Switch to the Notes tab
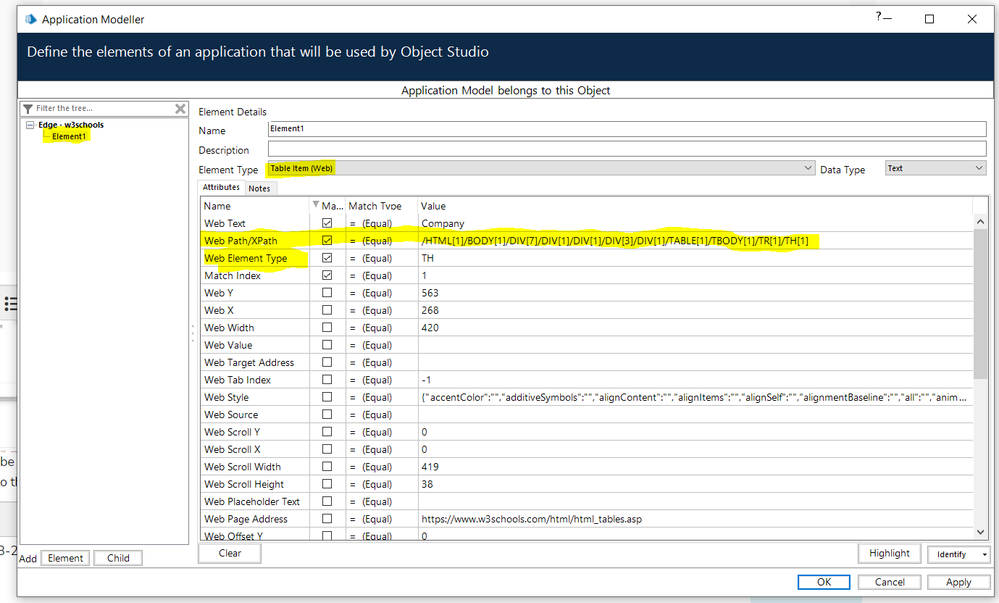This screenshot has width=999, height=603. tap(259, 188)
